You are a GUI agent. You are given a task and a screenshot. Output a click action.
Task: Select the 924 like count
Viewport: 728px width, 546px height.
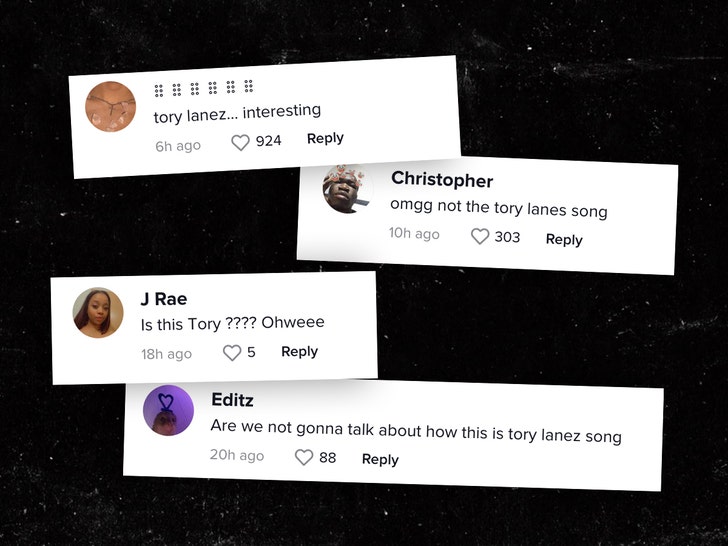[x=268, y=141]
